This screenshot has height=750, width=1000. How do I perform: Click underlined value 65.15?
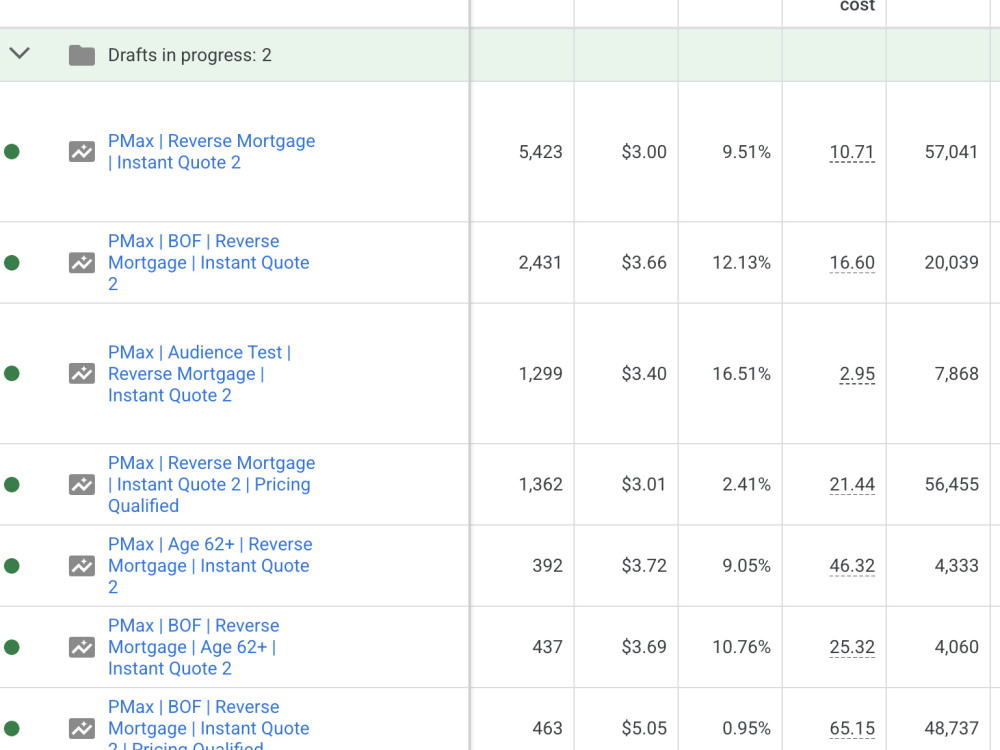click(x=851, y=728)
